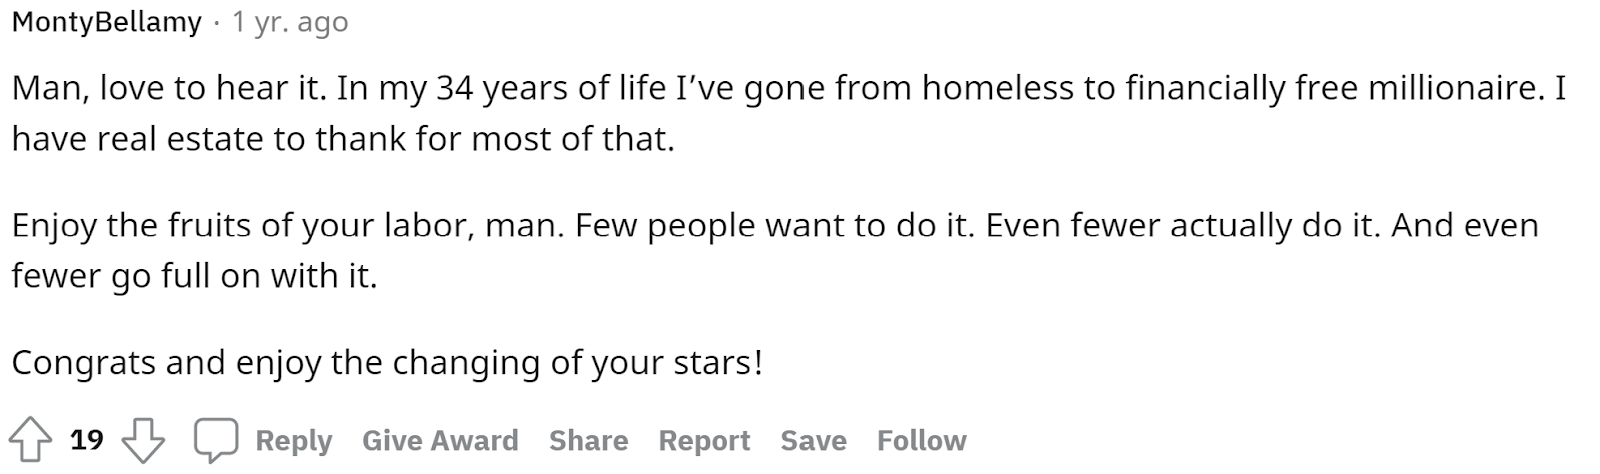The height and width of the screenshot is (474, 1600).
Task: Follow this comment thread
Action: [921, 440]
